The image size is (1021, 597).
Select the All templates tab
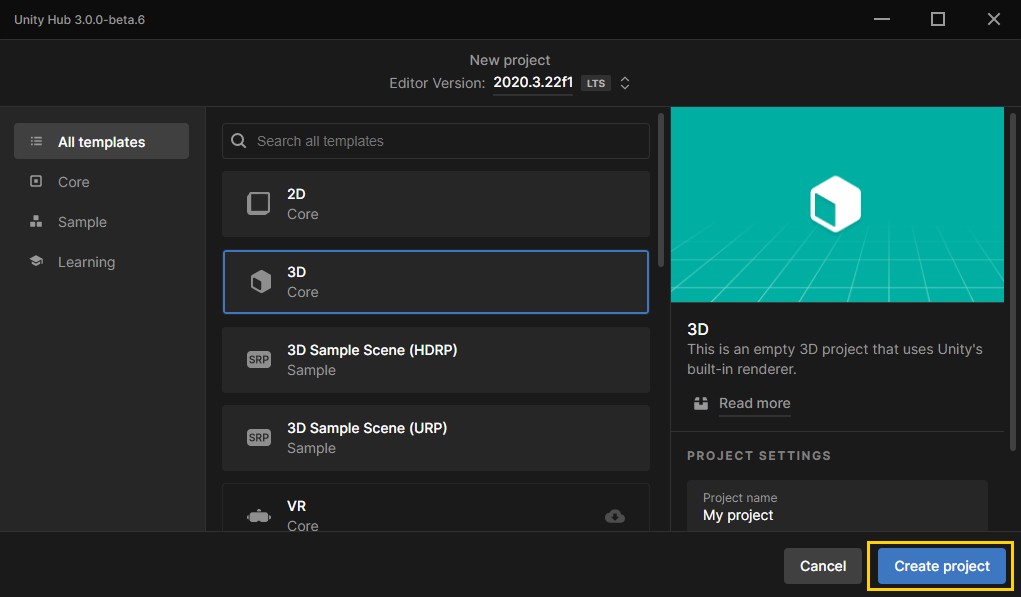[x=102, y=141]
